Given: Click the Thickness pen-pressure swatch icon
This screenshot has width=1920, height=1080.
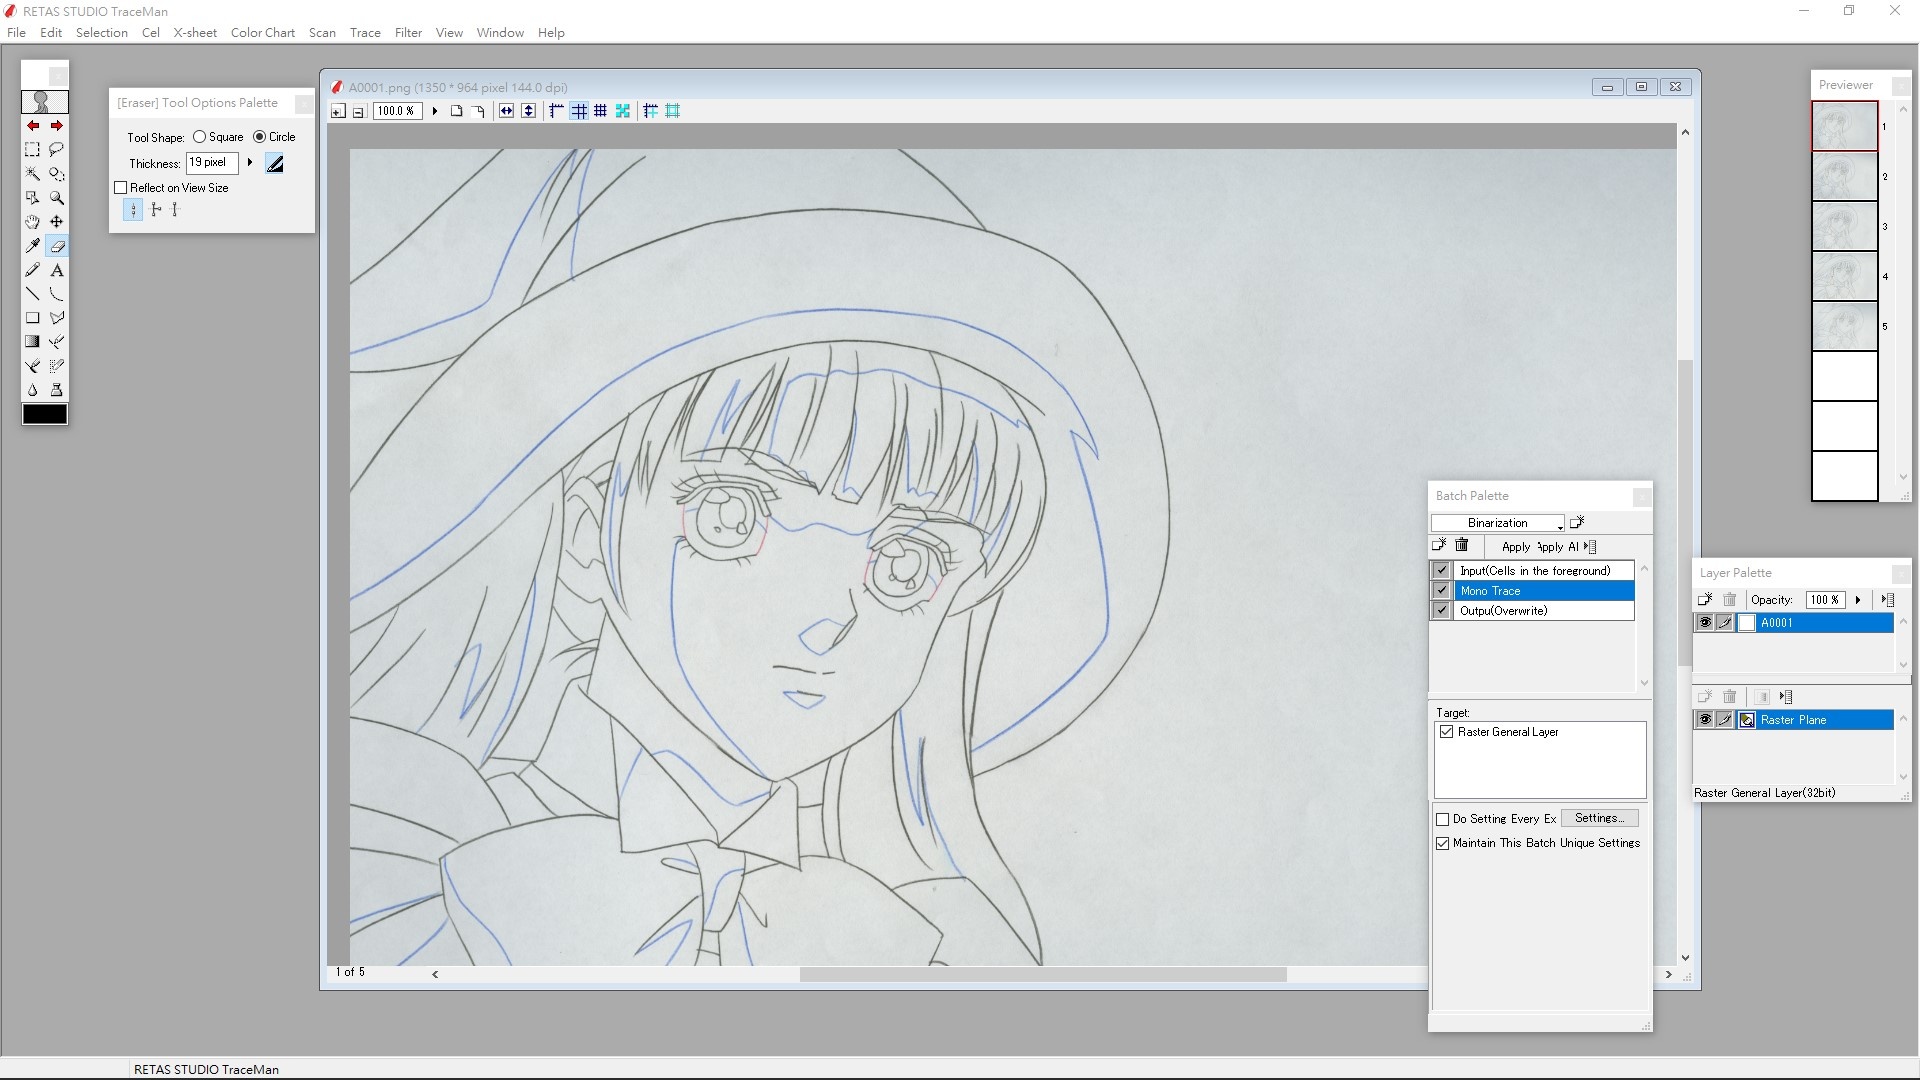Looking at the screenshot, I should click(x=275, y=163).
